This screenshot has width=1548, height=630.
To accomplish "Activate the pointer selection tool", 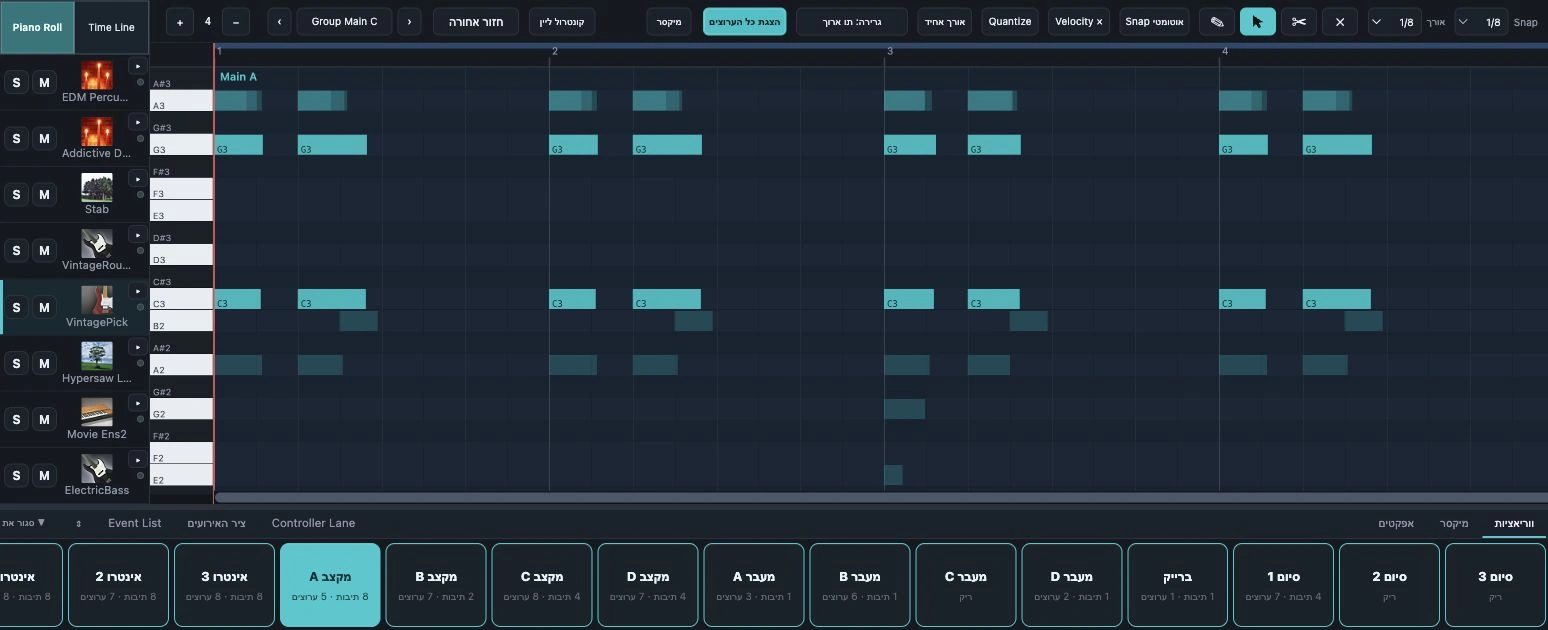I will (1257, 21).
